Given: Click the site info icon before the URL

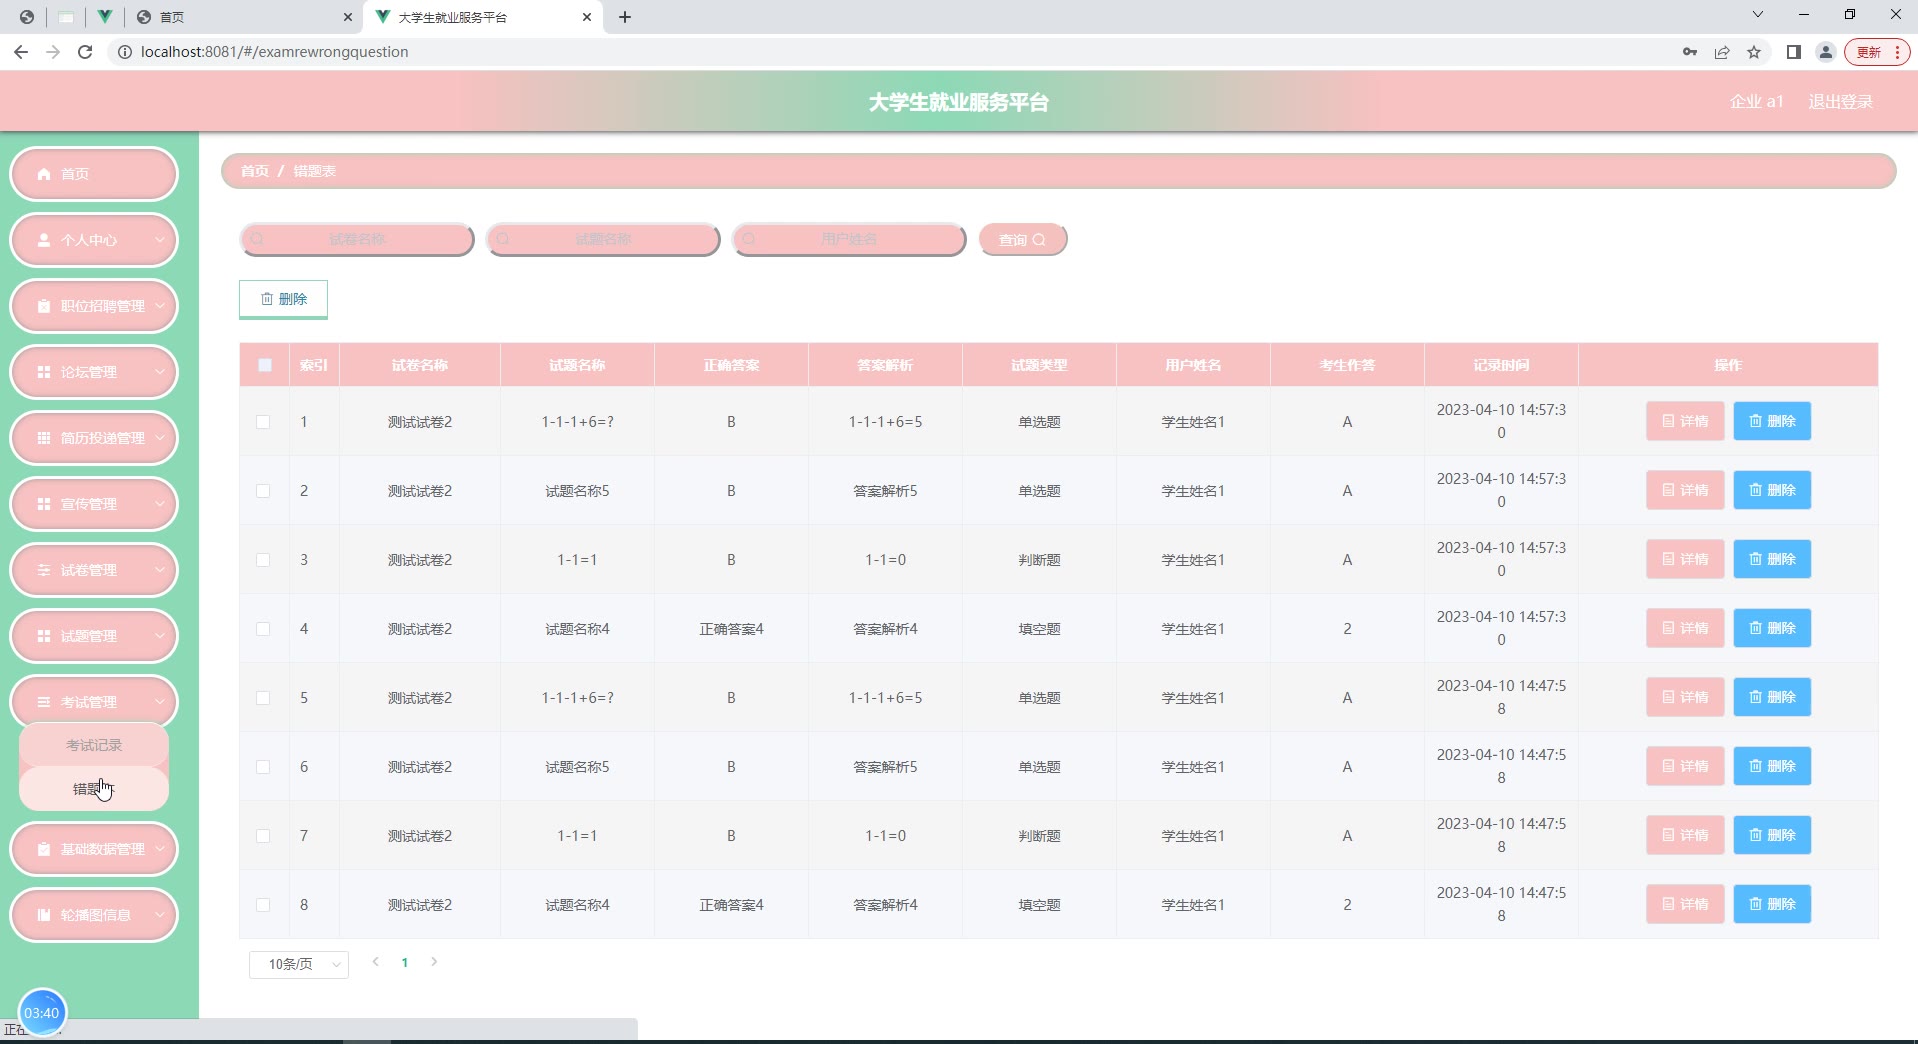Looking at the screenshot, I should coord(125,52).
